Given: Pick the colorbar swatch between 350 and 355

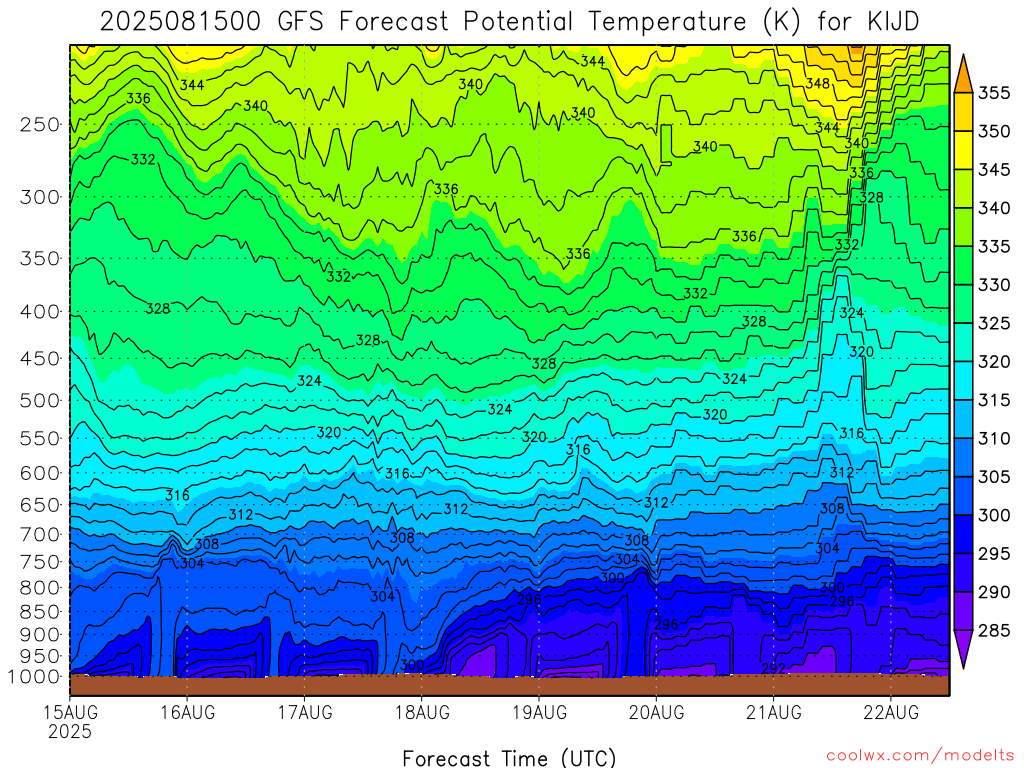Looking at the screenshot, I should [963, 112].
